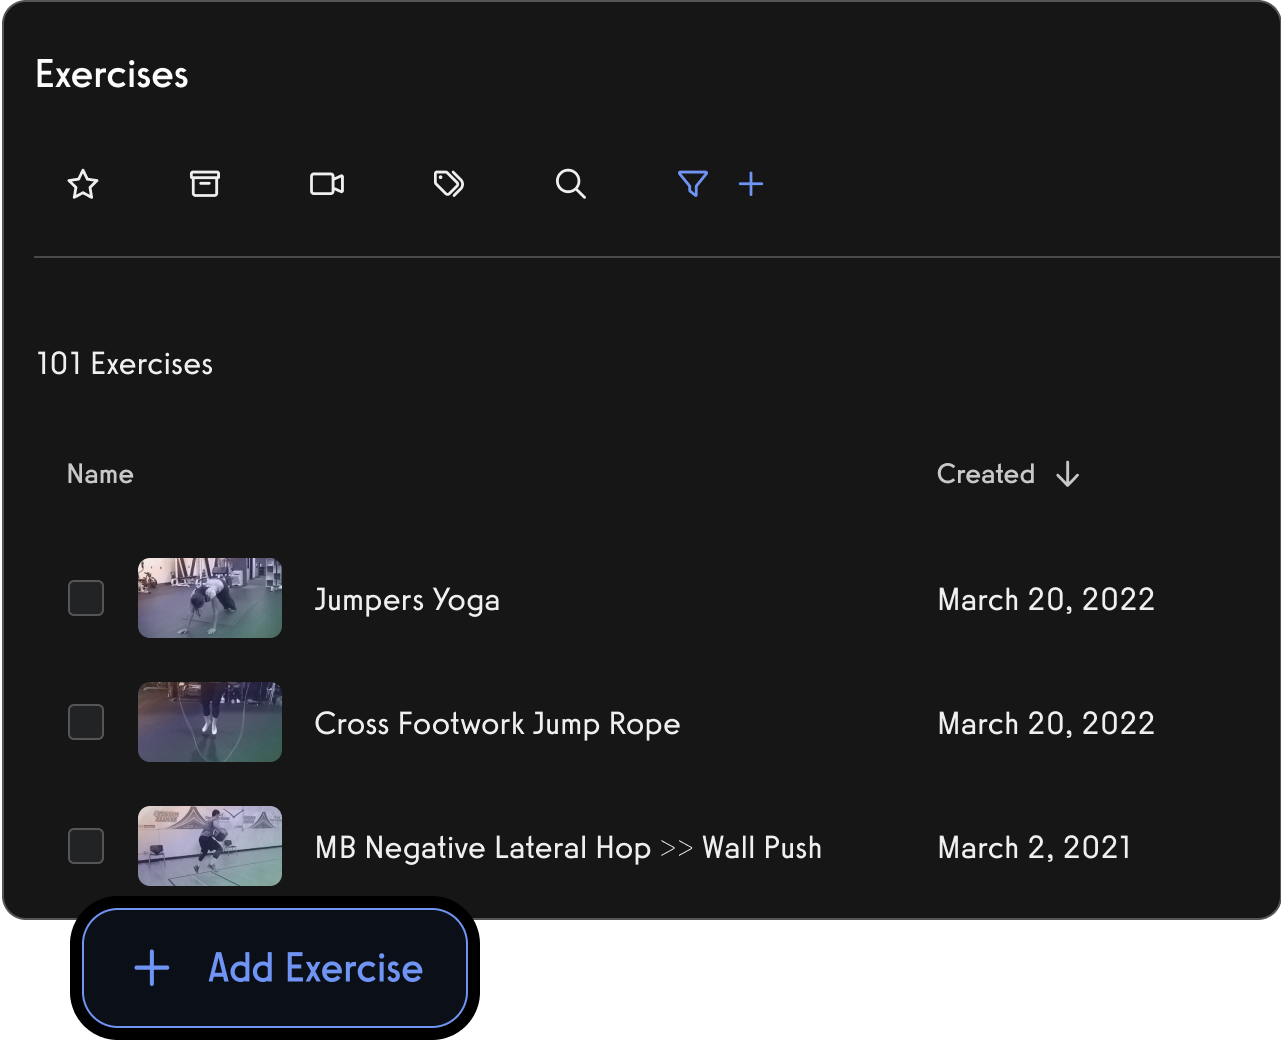This screenshot has width=1281, height=1040.
Task: Click the Cross Footwork Jump Rope thumbnail
Action: point(210,722)
